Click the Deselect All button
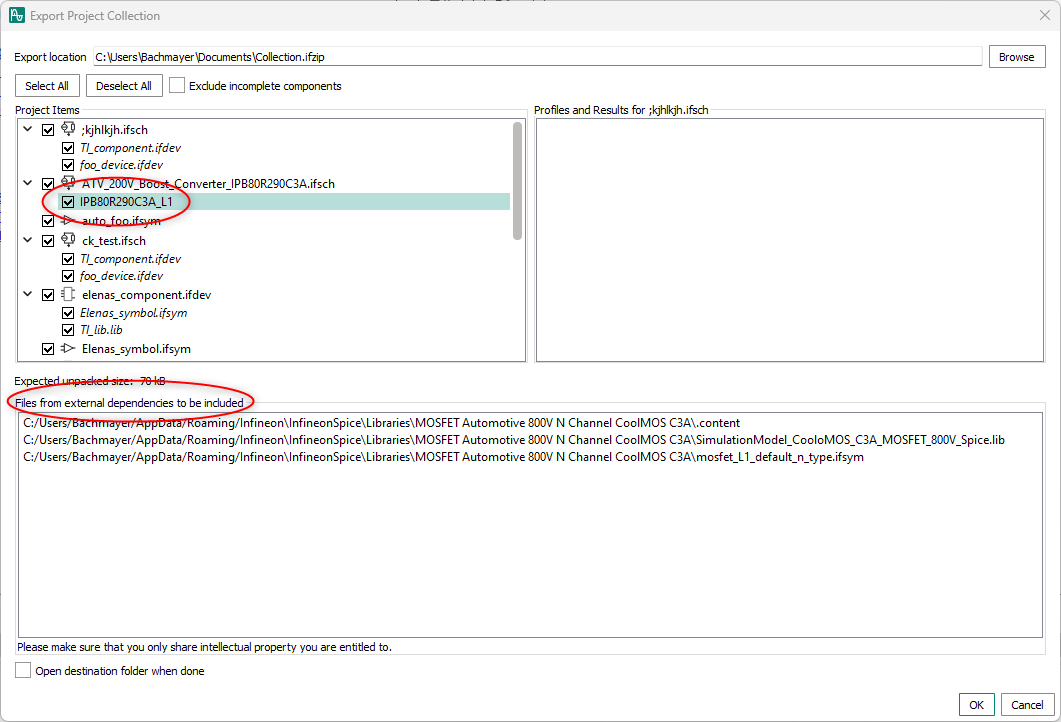This screenshot has height=722, width=1061. [x=124, y=86]
